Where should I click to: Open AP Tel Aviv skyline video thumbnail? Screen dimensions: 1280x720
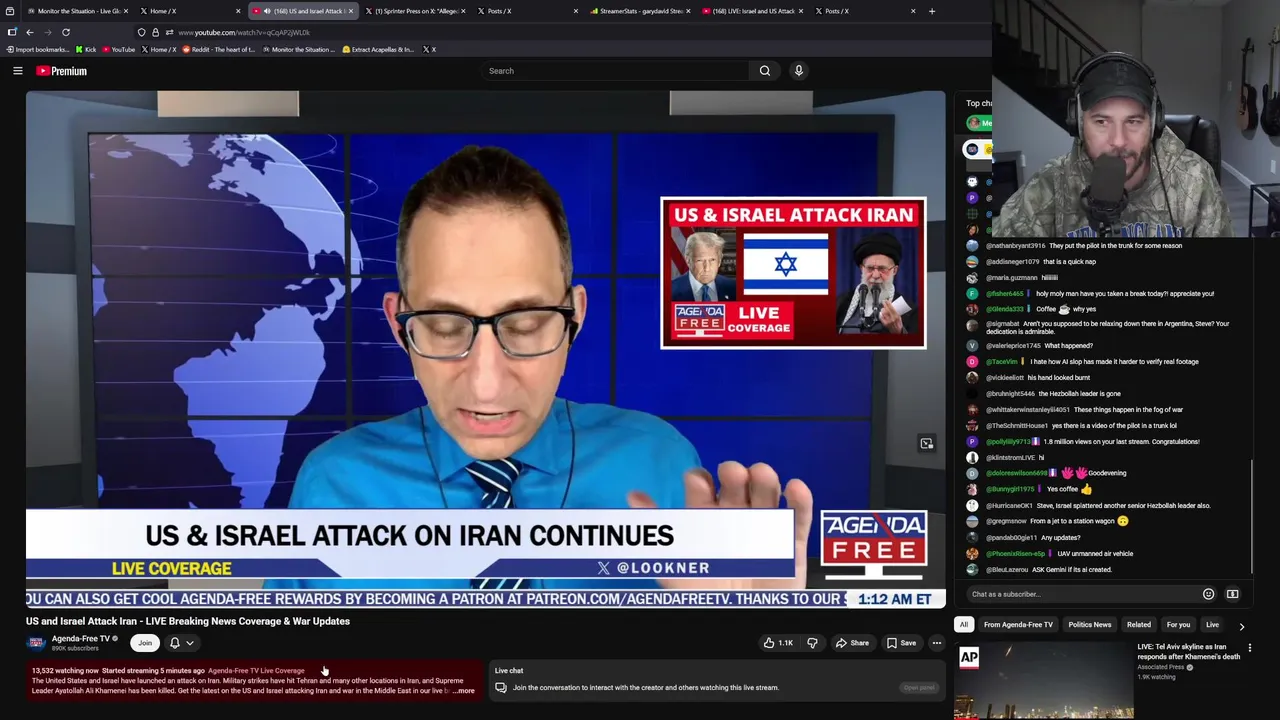click(1044, 681)
